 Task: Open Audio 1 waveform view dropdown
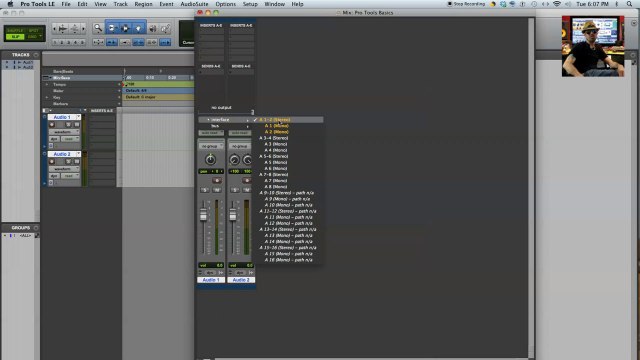click(x=64, y=132)
